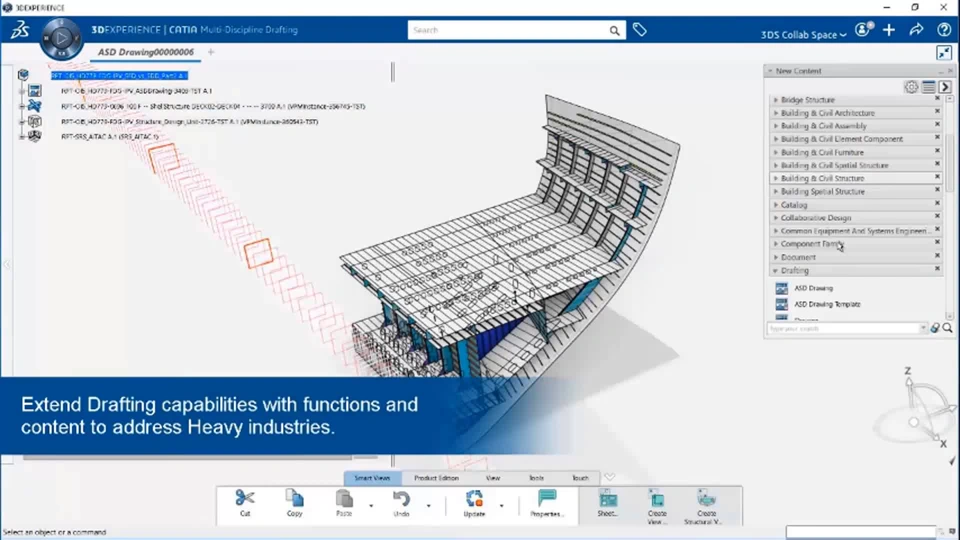Click the Share arrow icon
960x540 pixels.
pos(917,29)
